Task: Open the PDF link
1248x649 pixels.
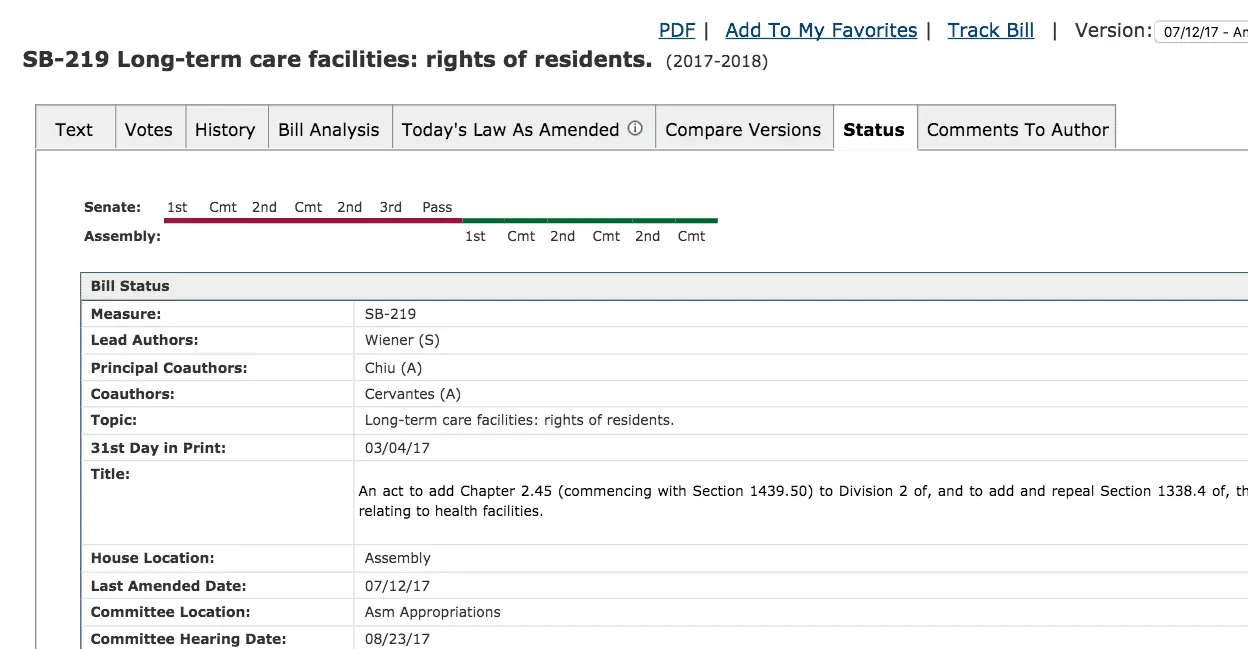Action: pyautogui.click(x=676, y=30)
